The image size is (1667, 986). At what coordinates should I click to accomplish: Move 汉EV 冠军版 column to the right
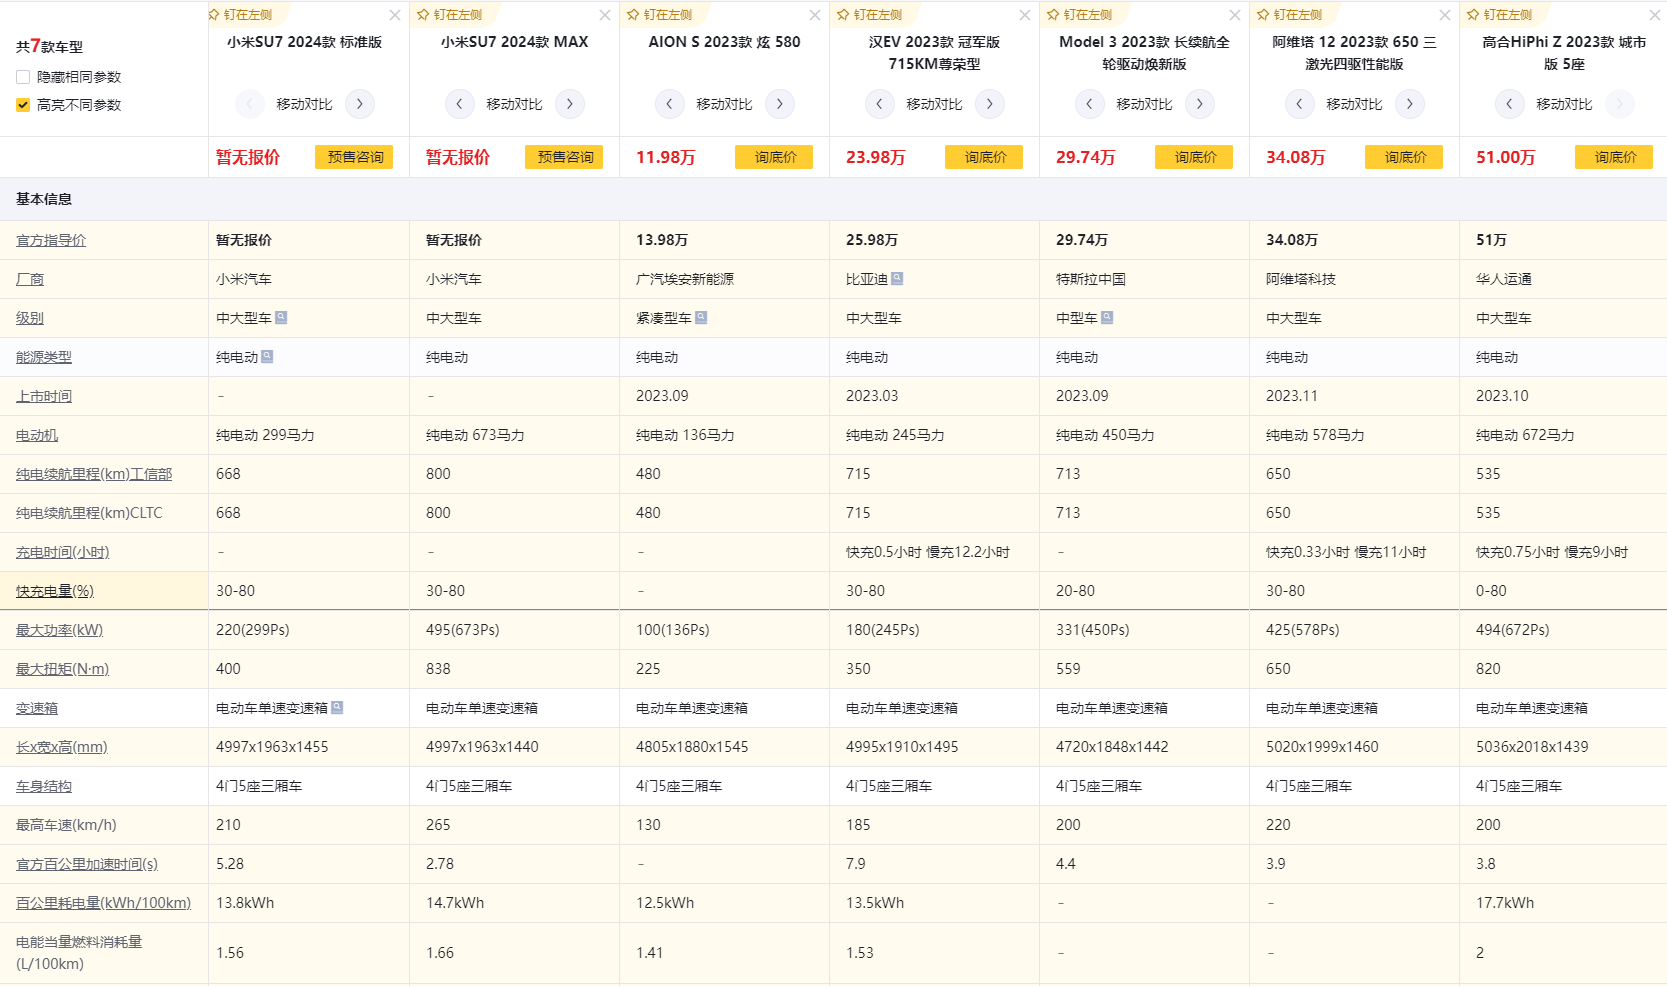[x=990, y=104]
